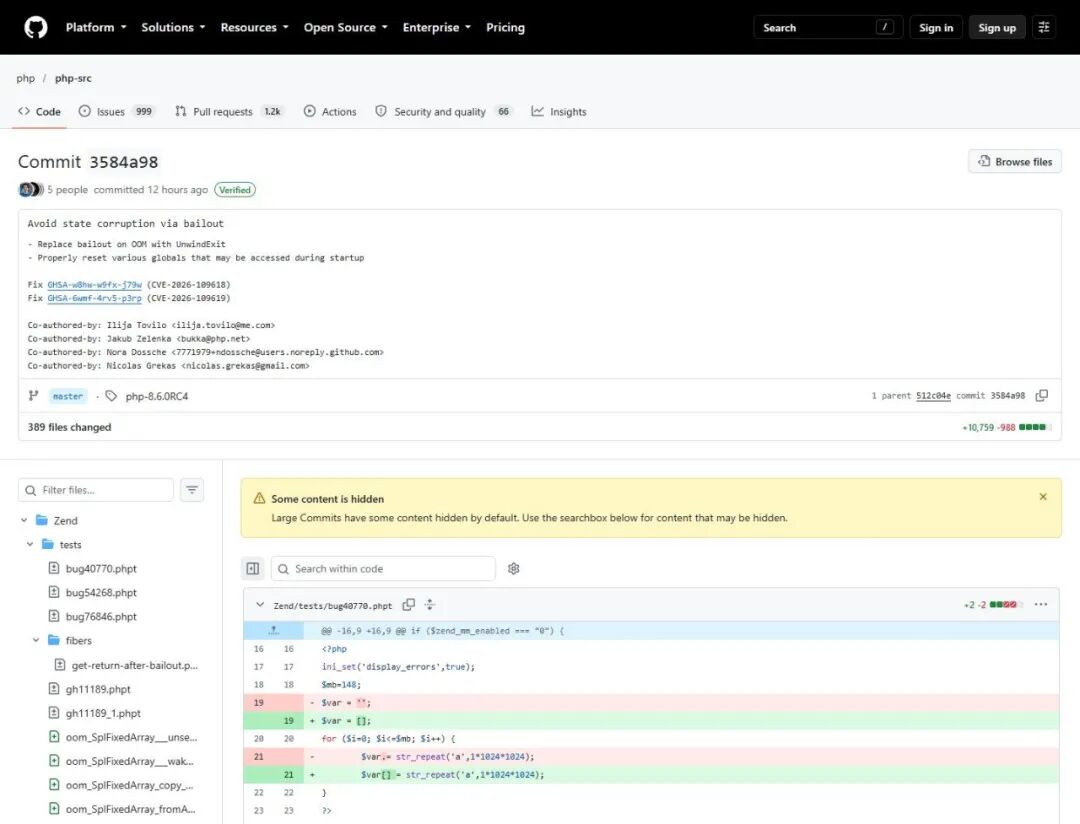Open the master branch label
The width and height of the screenshot is (1080, 824).
click(x=68, y=396)
